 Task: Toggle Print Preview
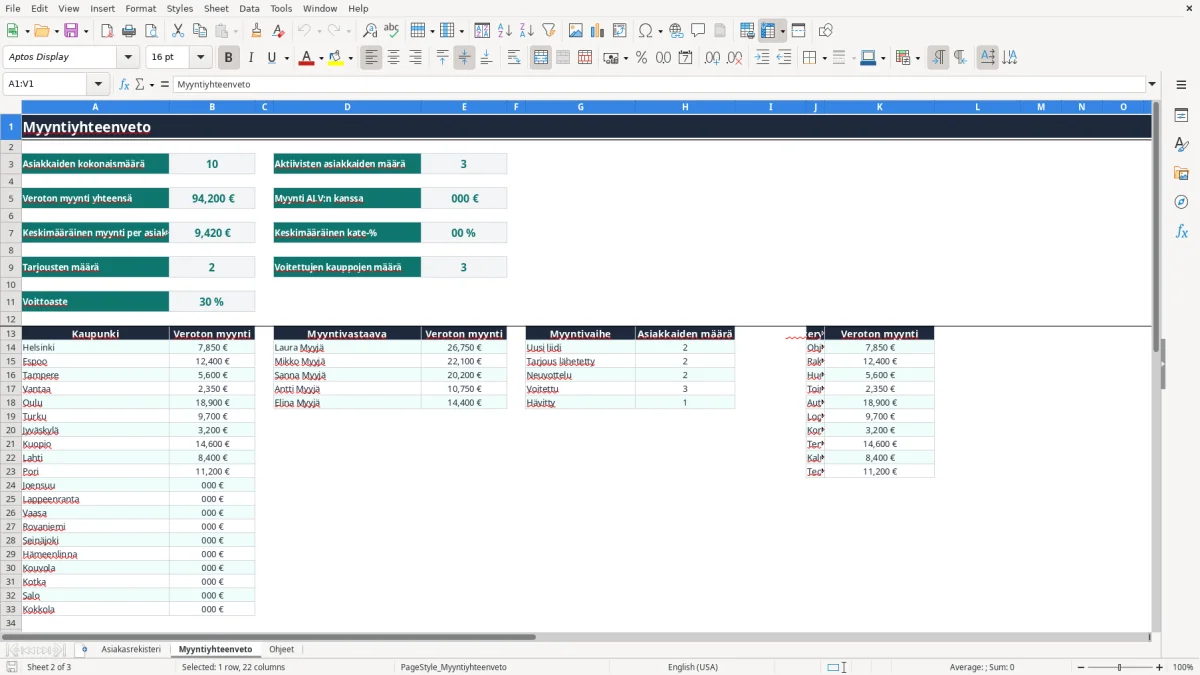pos(149,31)
